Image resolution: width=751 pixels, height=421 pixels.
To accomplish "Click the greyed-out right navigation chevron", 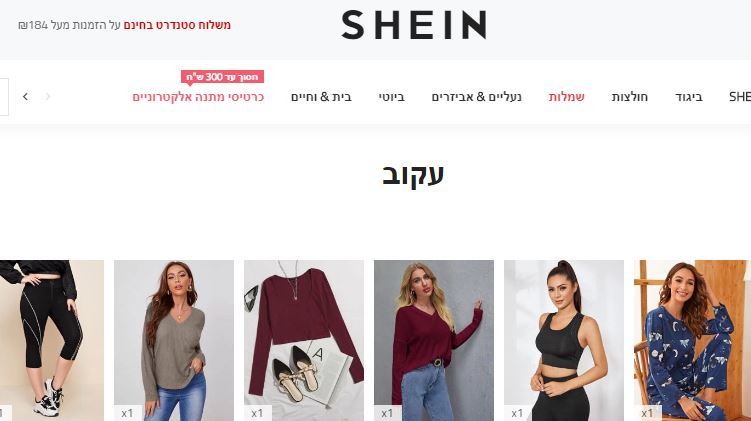I will (x=48, y=97).
